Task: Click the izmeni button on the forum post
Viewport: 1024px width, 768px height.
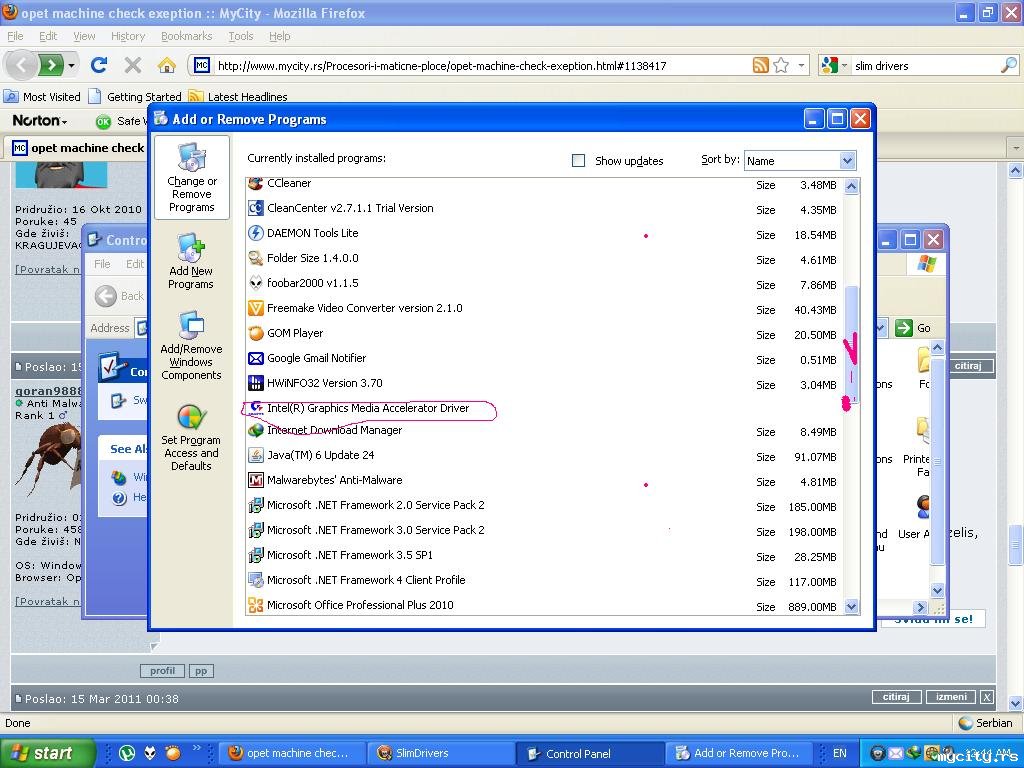Action: 951,697
